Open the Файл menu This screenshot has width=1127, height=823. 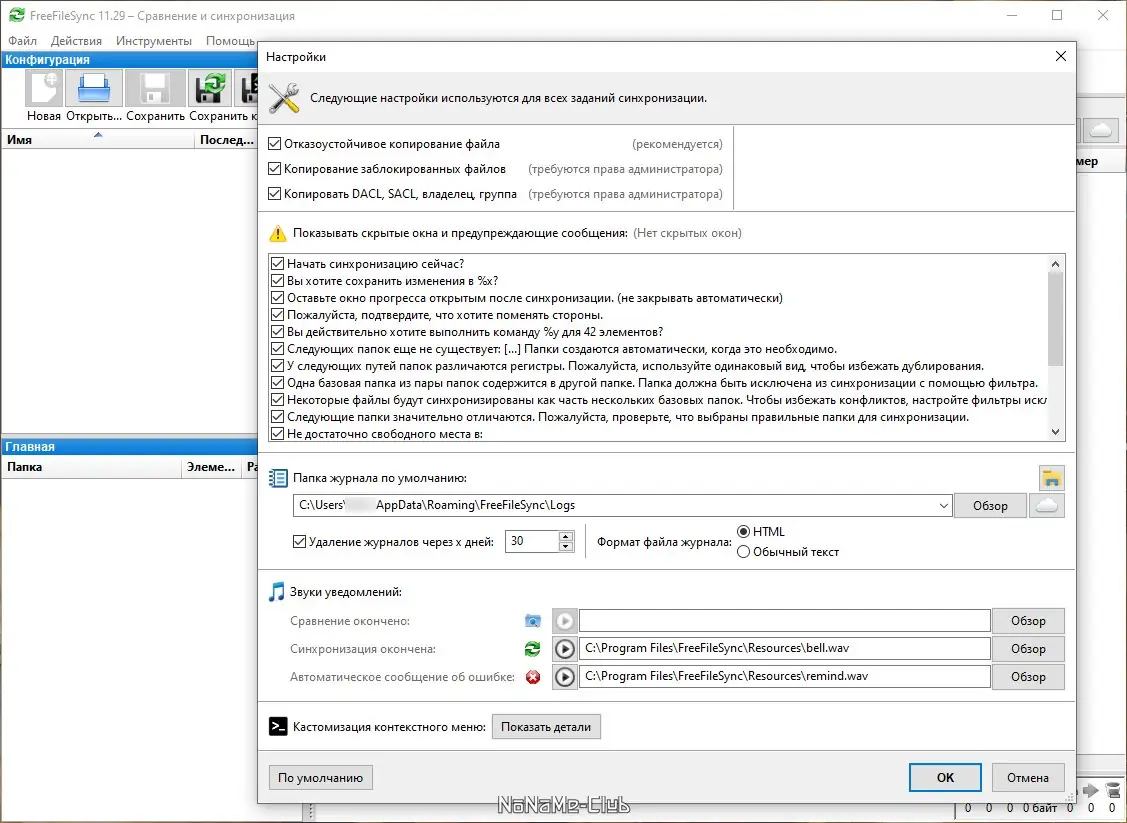(22, 41)
